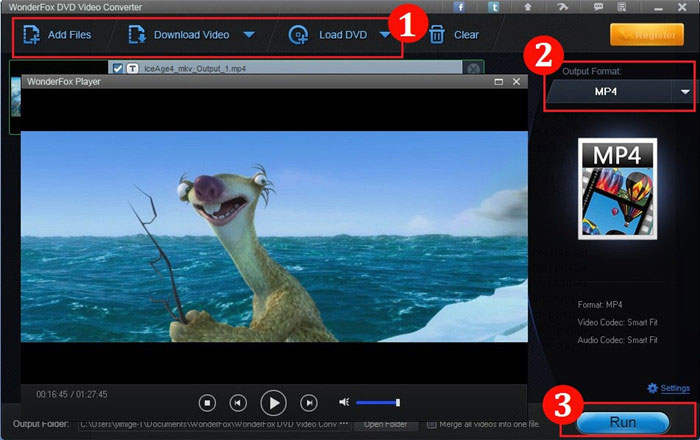The height and width of the screenshot is (440, 700).
Task: Maximize the WonderFox Player window
Action: coord(499,82)
